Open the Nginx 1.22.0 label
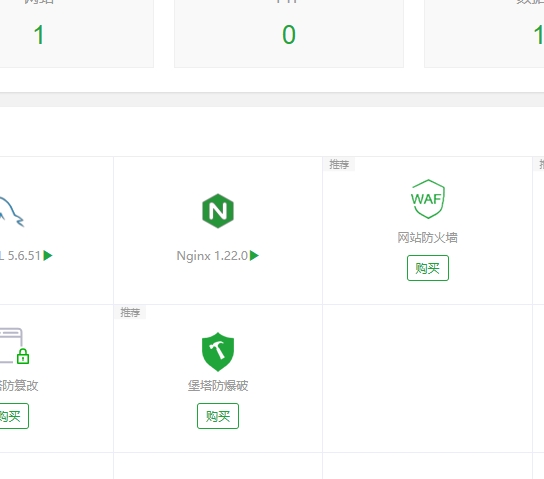Viewport: 544px width, 479px height. pyautogui.click(x=212, y=256)
